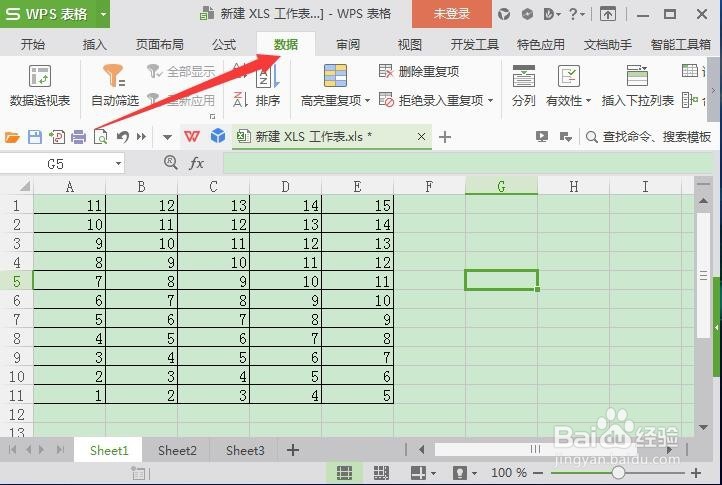Switch to Sheet2 tab

[x=177, y=450]
